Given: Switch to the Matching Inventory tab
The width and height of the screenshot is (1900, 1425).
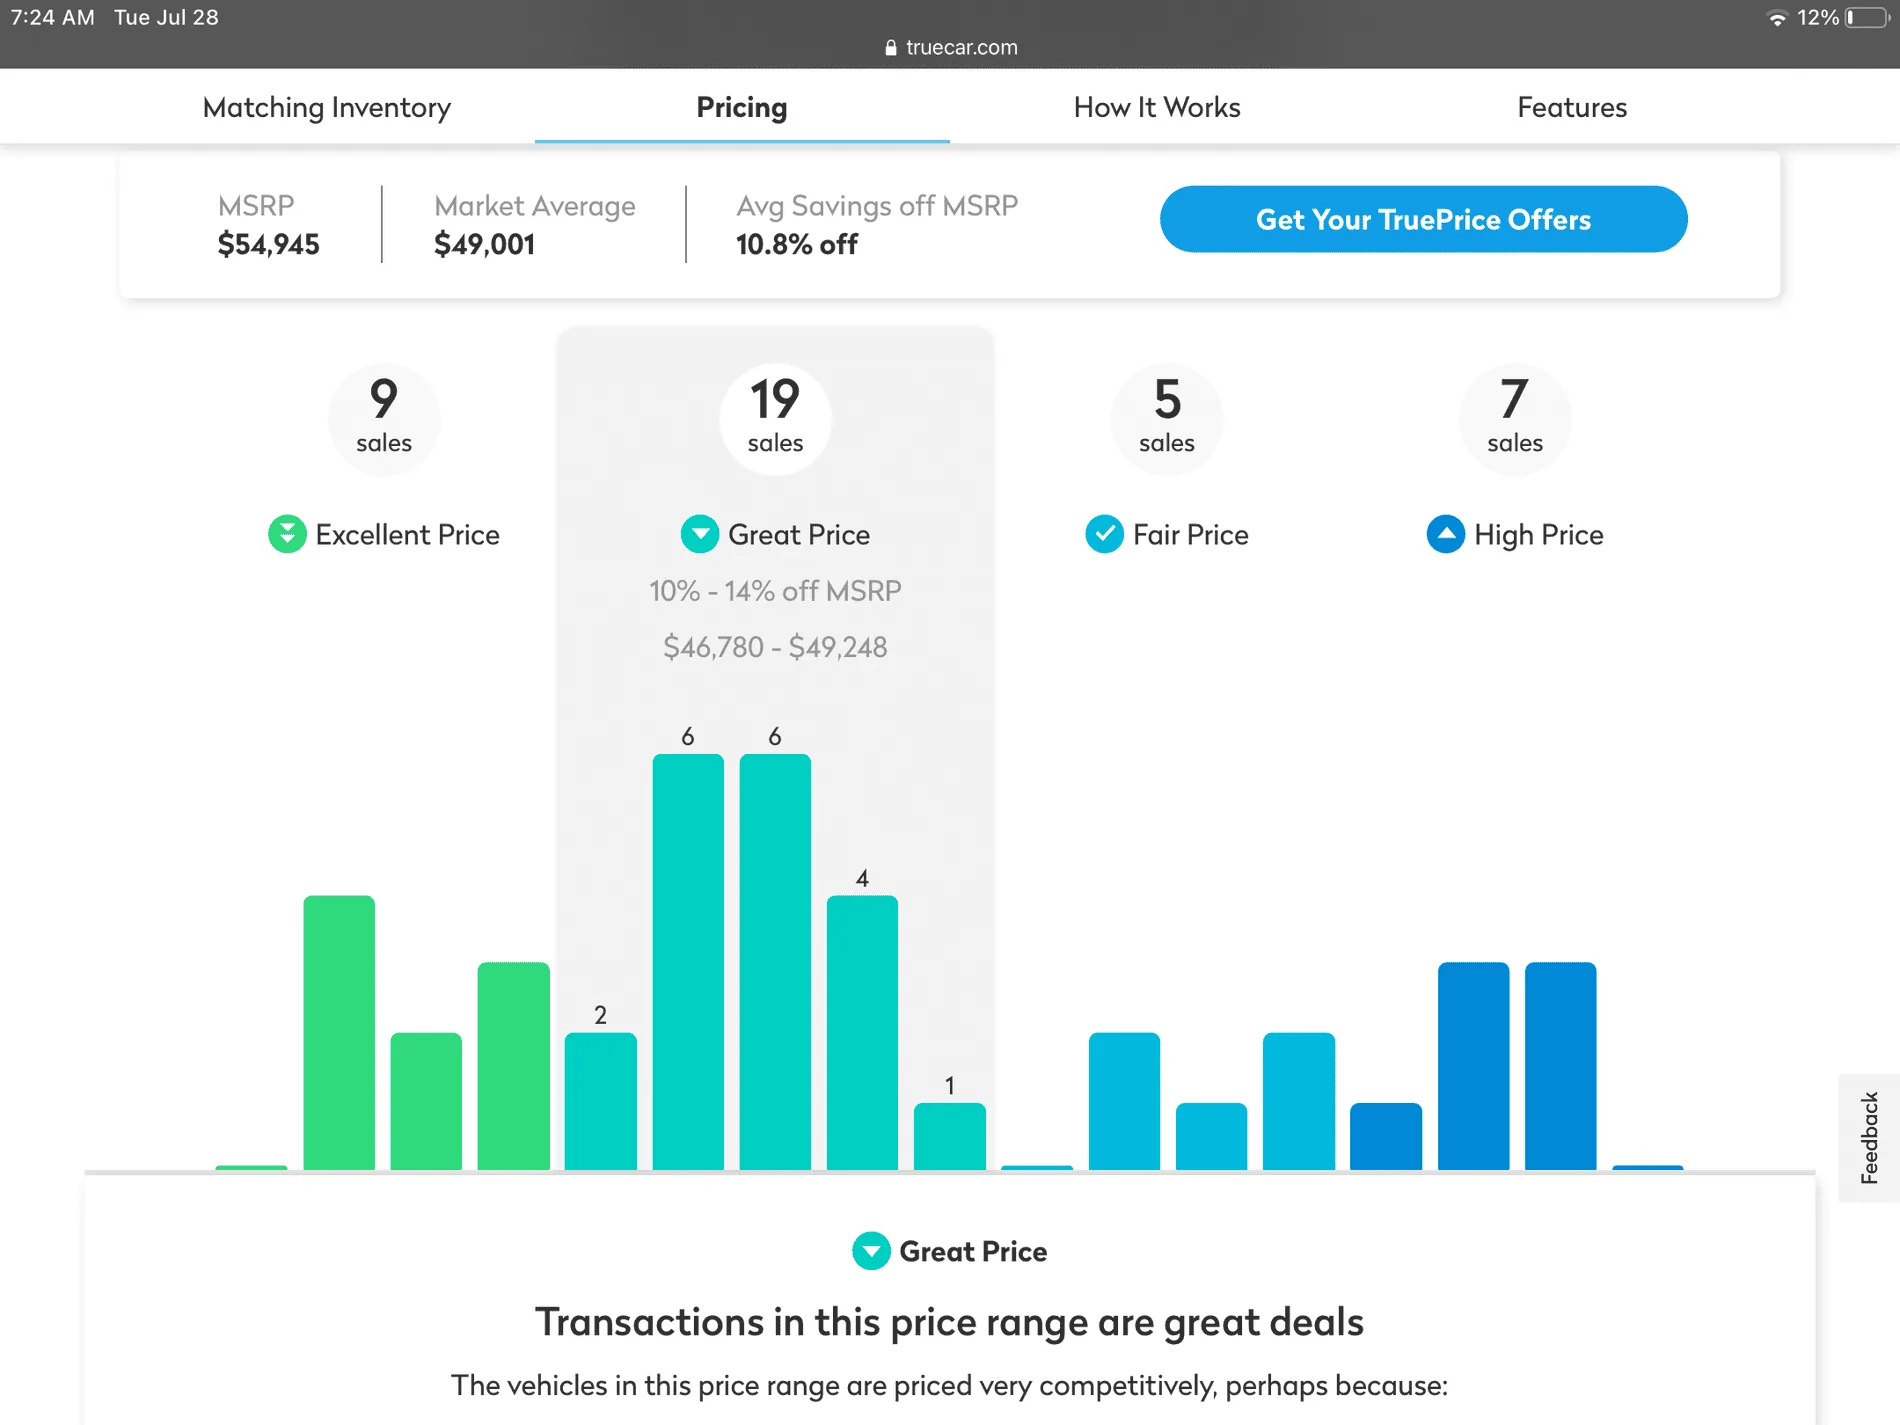Looking at the screenshot, I should [327, 107].
